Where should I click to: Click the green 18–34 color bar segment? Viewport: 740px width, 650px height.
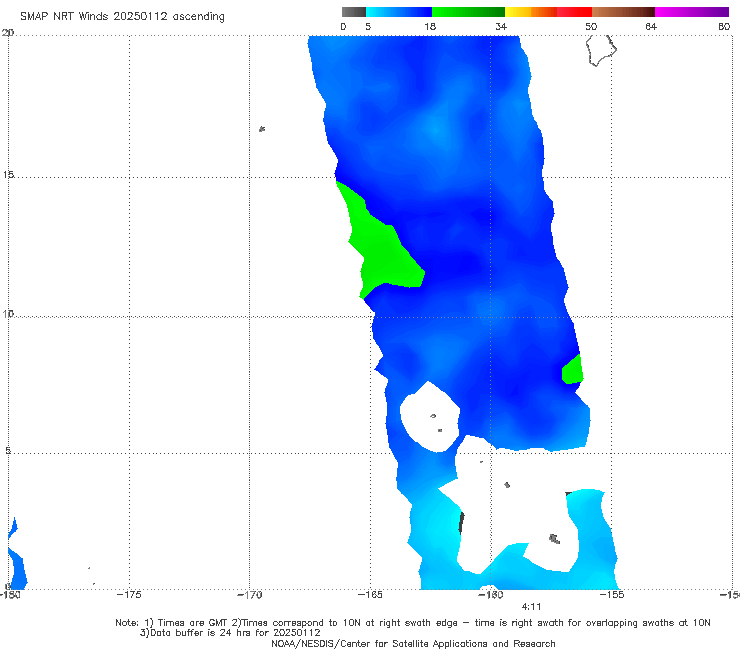click(x=468, y=12)
